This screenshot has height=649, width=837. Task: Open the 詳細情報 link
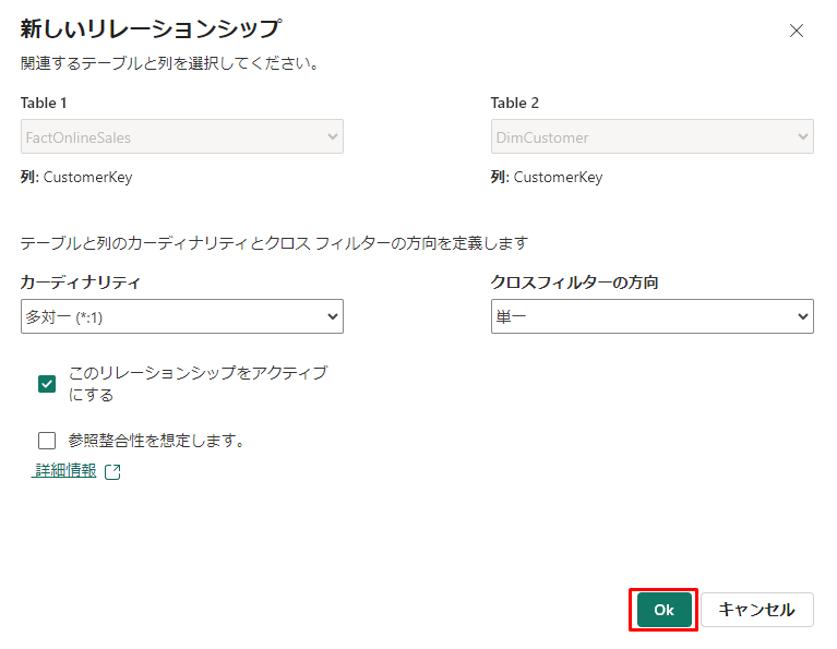(66, 471)
